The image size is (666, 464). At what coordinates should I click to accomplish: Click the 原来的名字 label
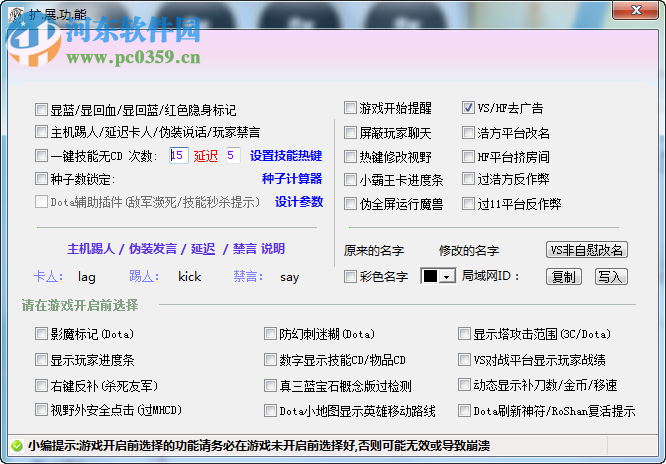click(374, 251)
